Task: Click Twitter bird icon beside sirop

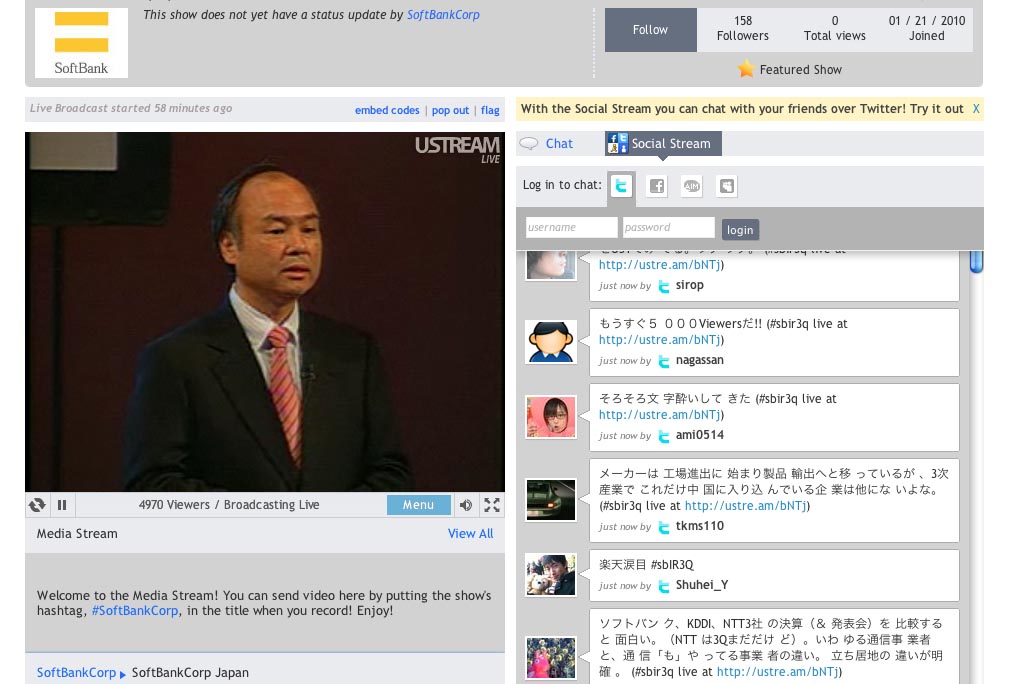Action: pyautogui.click(x=663, y=286)
